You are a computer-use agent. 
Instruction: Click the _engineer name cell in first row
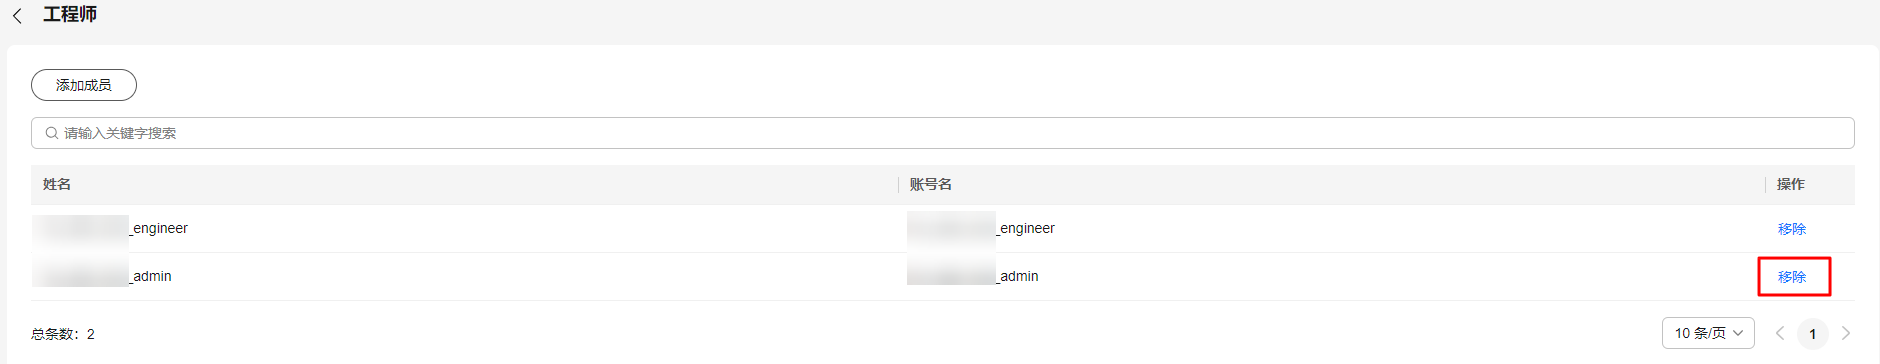click(x=111, y=228)
